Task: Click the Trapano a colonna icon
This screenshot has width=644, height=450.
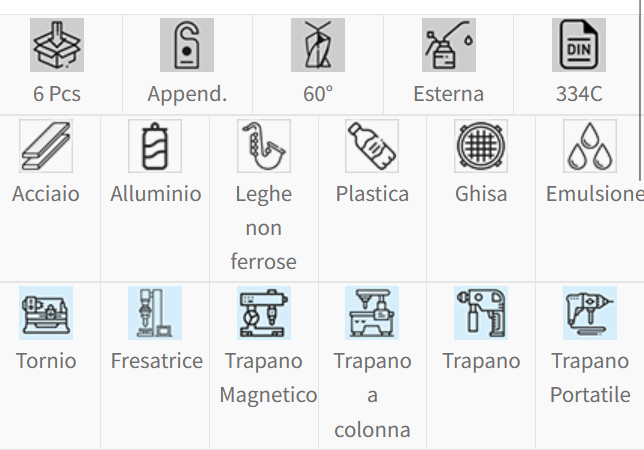Action: pos(372,313)
